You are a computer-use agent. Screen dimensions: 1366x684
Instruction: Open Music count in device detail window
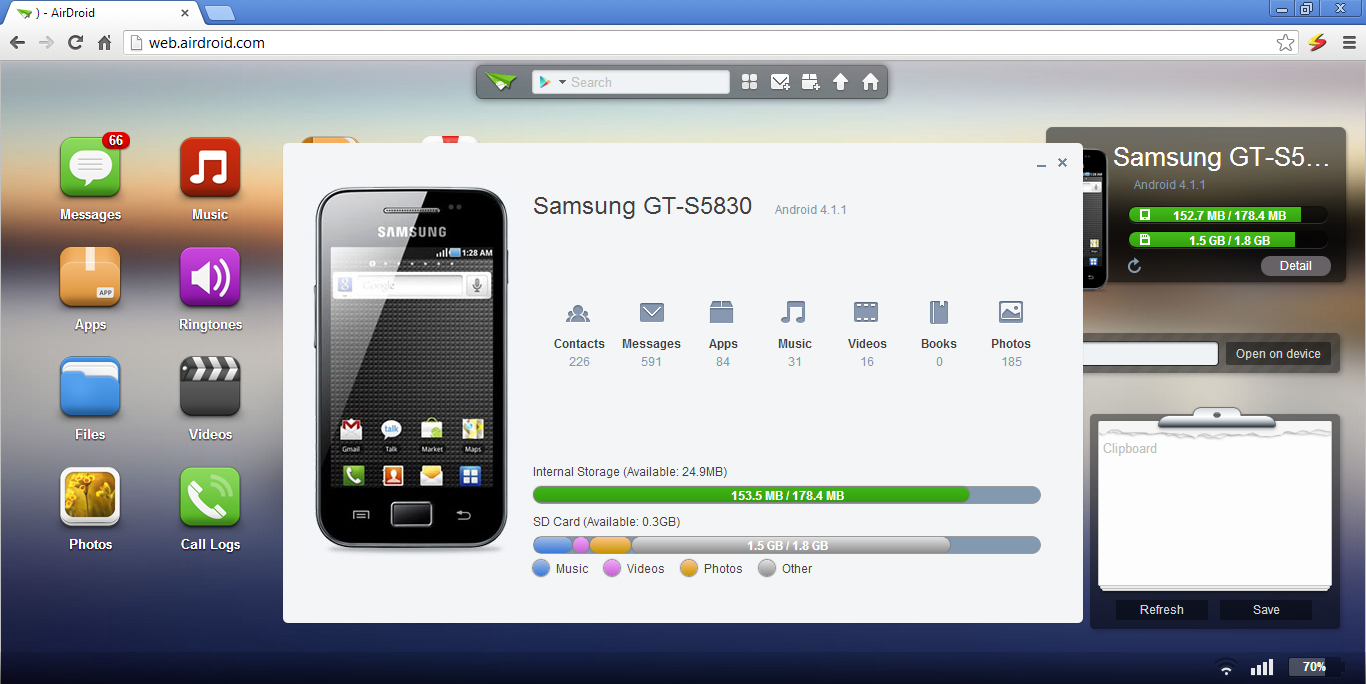794,334
